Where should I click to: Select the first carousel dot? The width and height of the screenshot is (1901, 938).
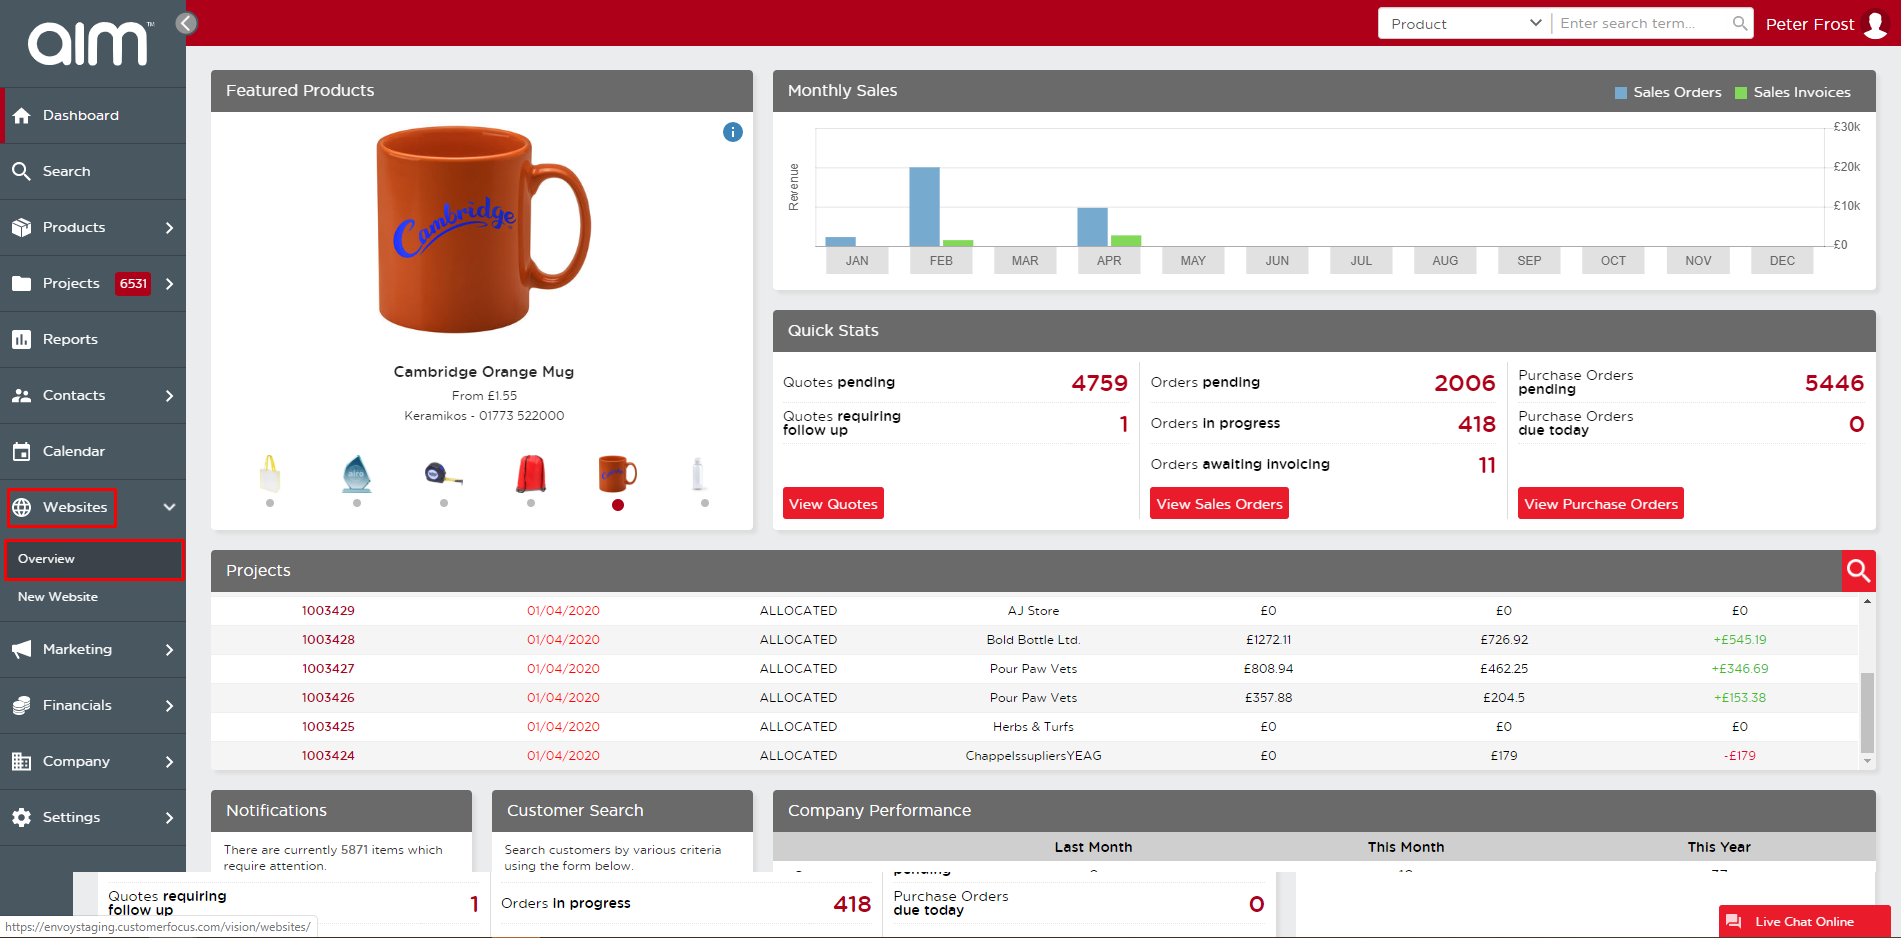tap(270, 503)
